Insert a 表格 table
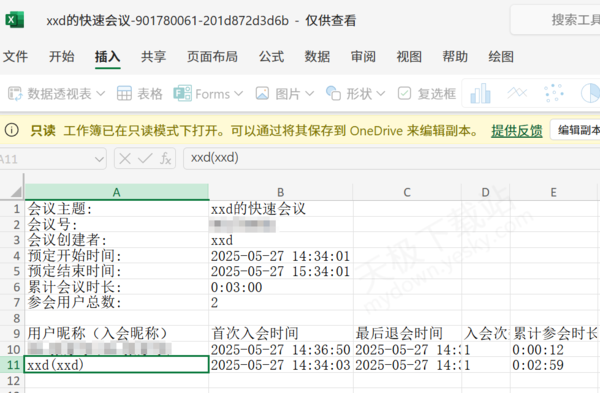Image resolution: width=600 pixels, height=393 pixels. [139, 93]
